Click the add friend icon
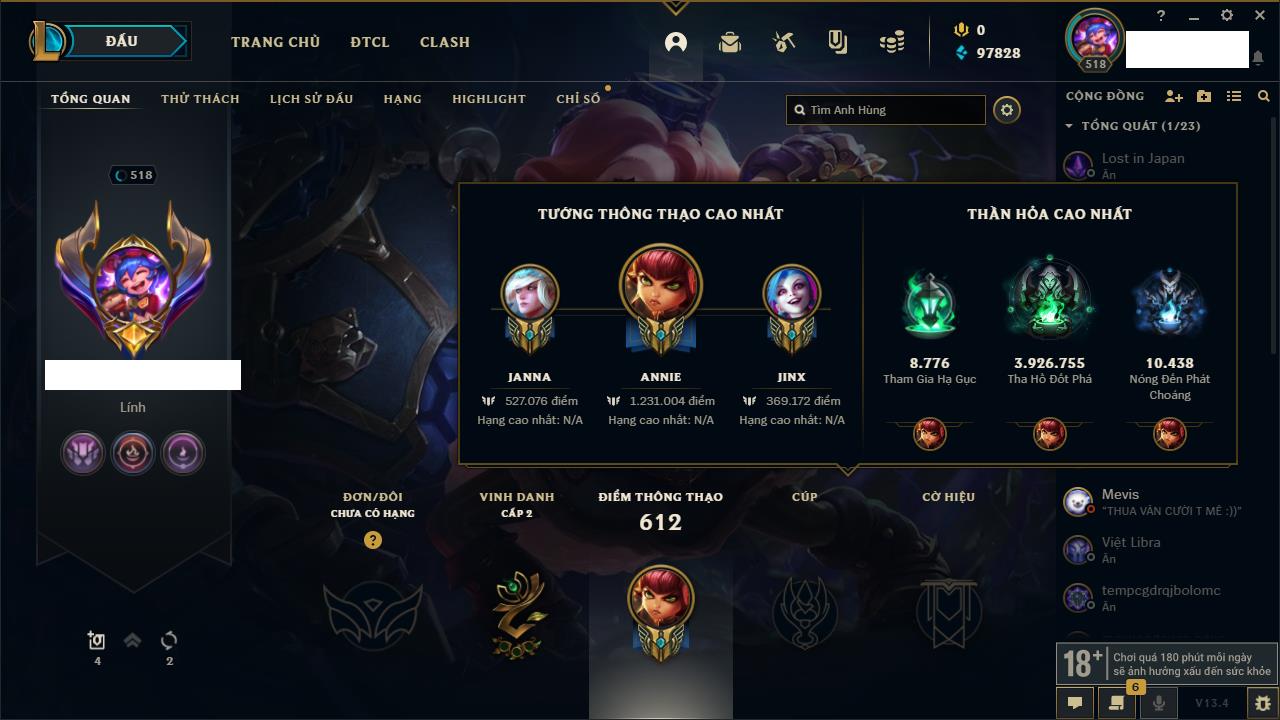 pos(1174,96)
